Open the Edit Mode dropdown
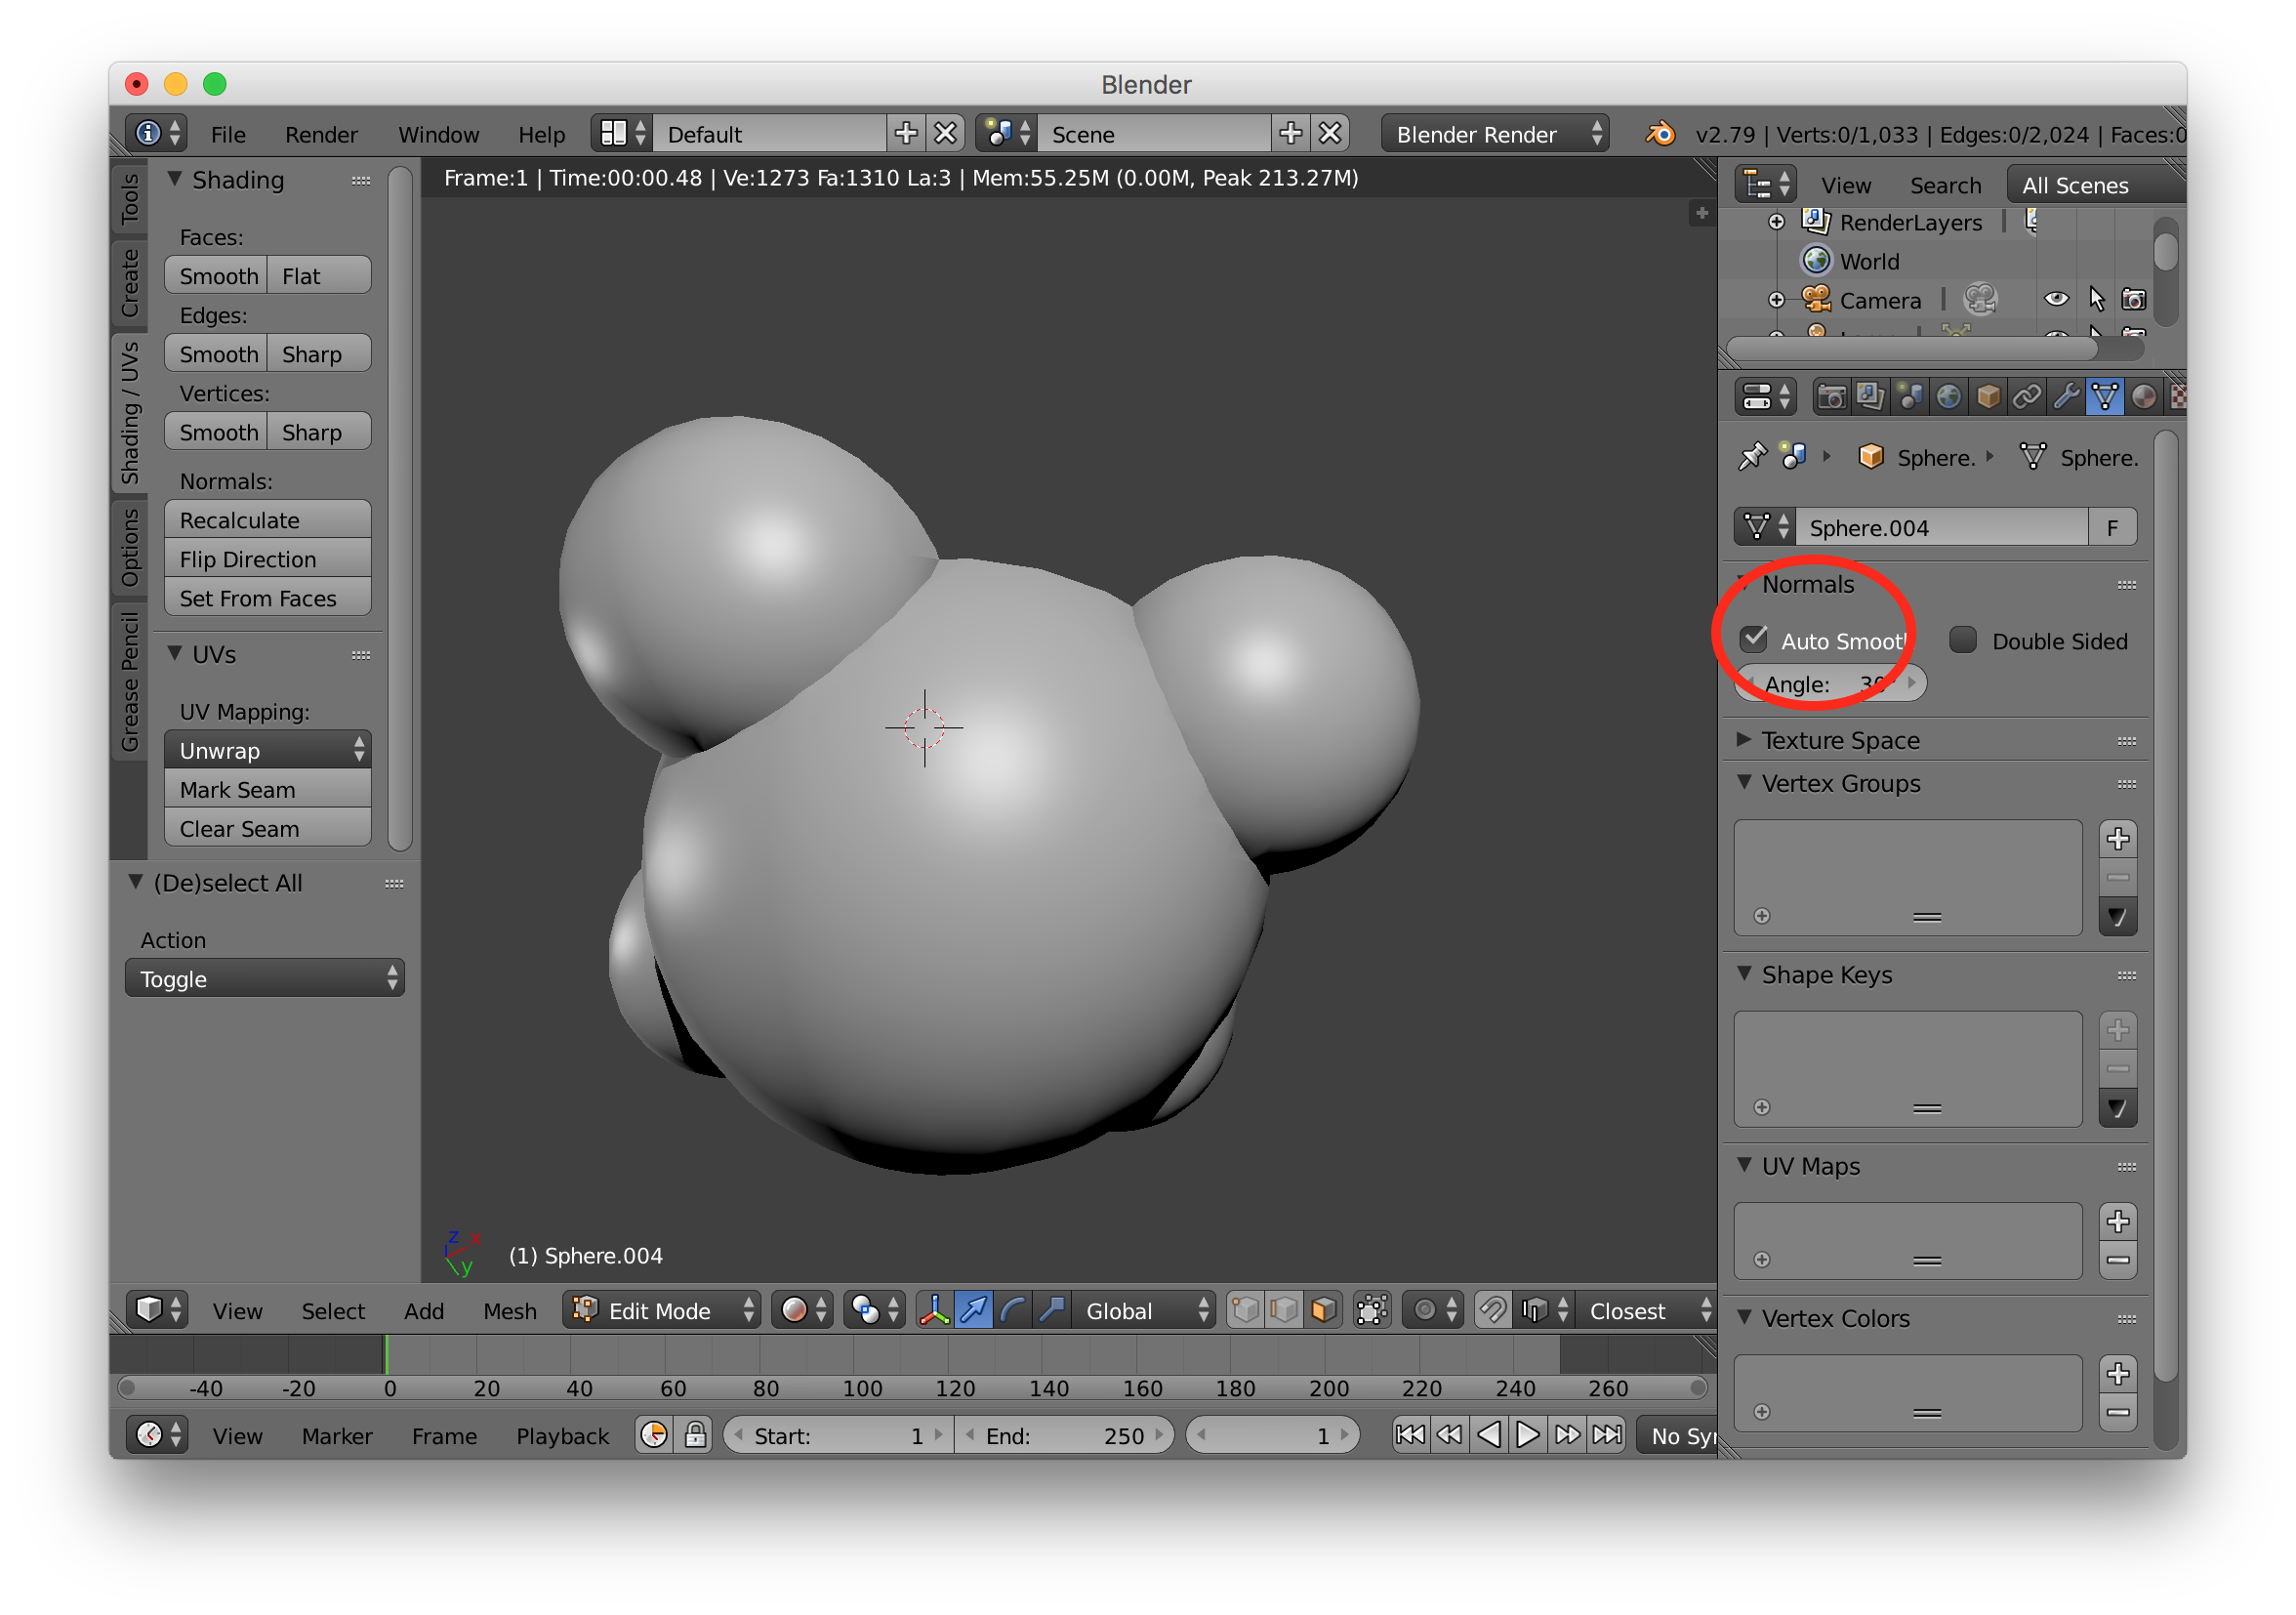This screenshot has width=2296, height=1615. [661, 1311]
